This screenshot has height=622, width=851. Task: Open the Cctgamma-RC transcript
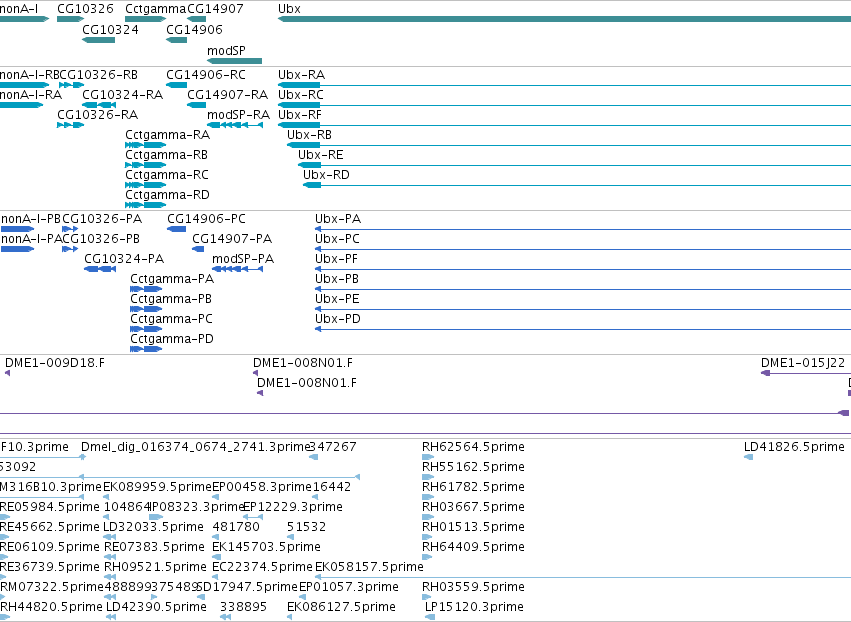[x=145, y=185]
